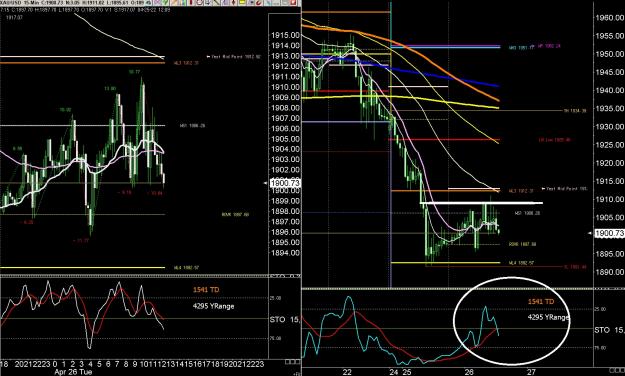Viewport: 625px width, 376px height.
Task: Click the 1914.00 price on left axis
Action: point(285,45)
